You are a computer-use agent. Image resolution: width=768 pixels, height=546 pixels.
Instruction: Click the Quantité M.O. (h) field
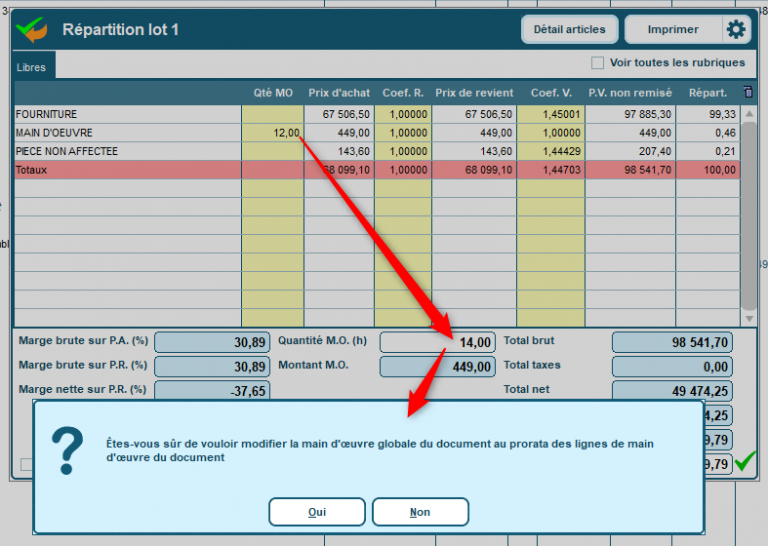point(438,342)
